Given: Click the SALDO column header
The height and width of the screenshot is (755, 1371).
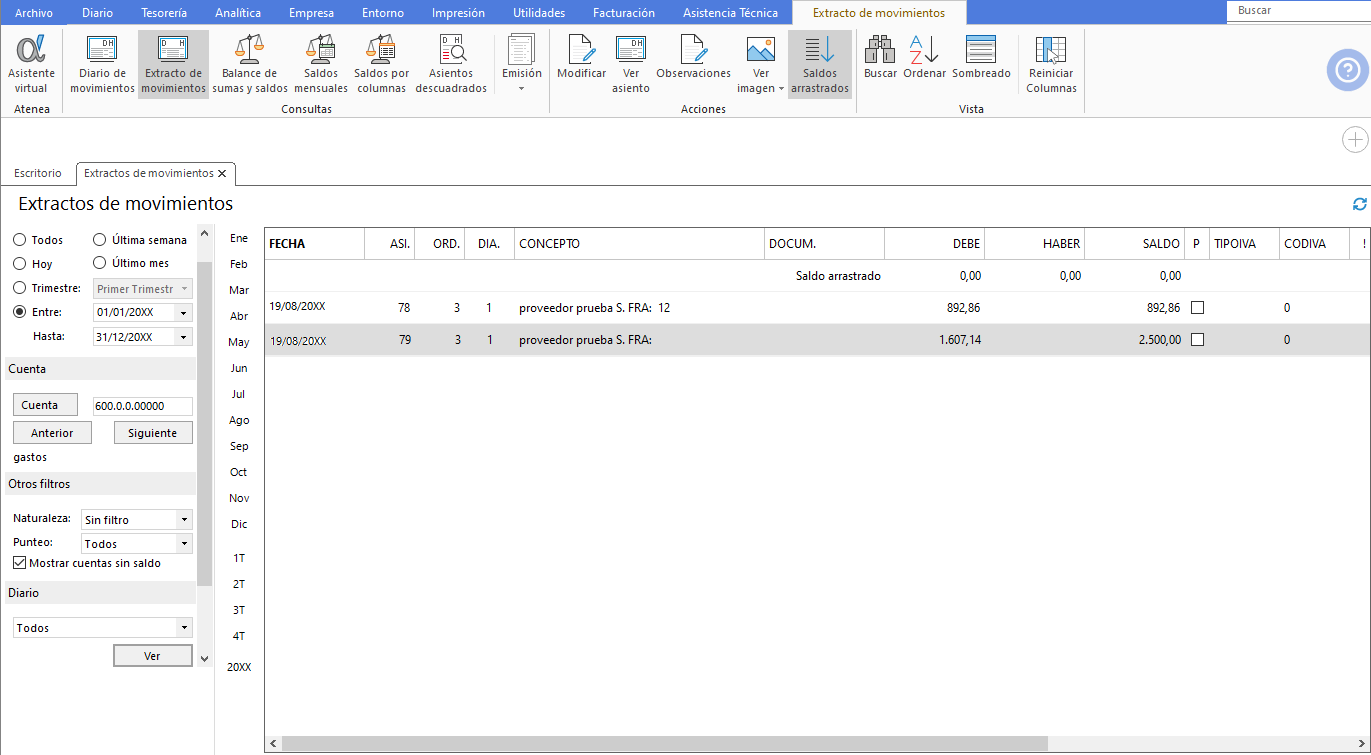Looking at the screenshot, I should click(x=1134, y=244).
